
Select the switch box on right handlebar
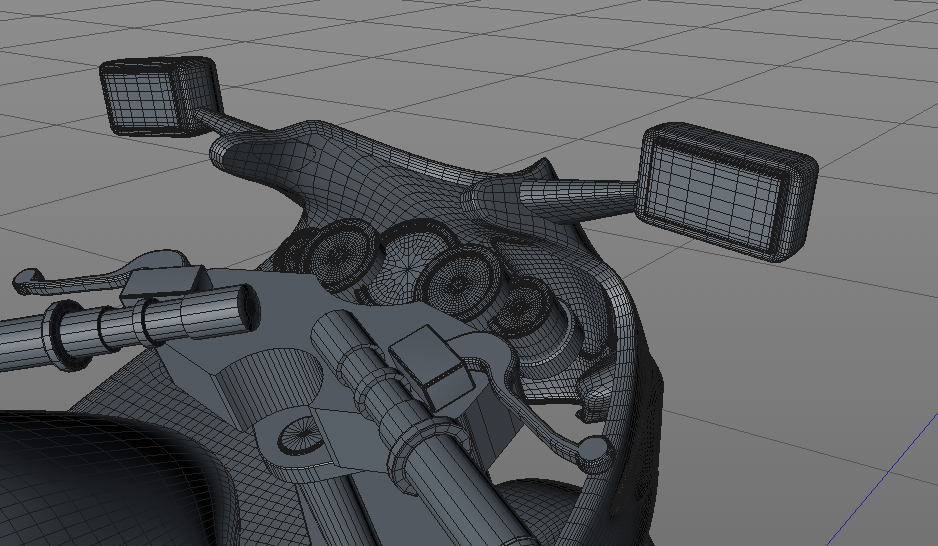click(430, 367)
